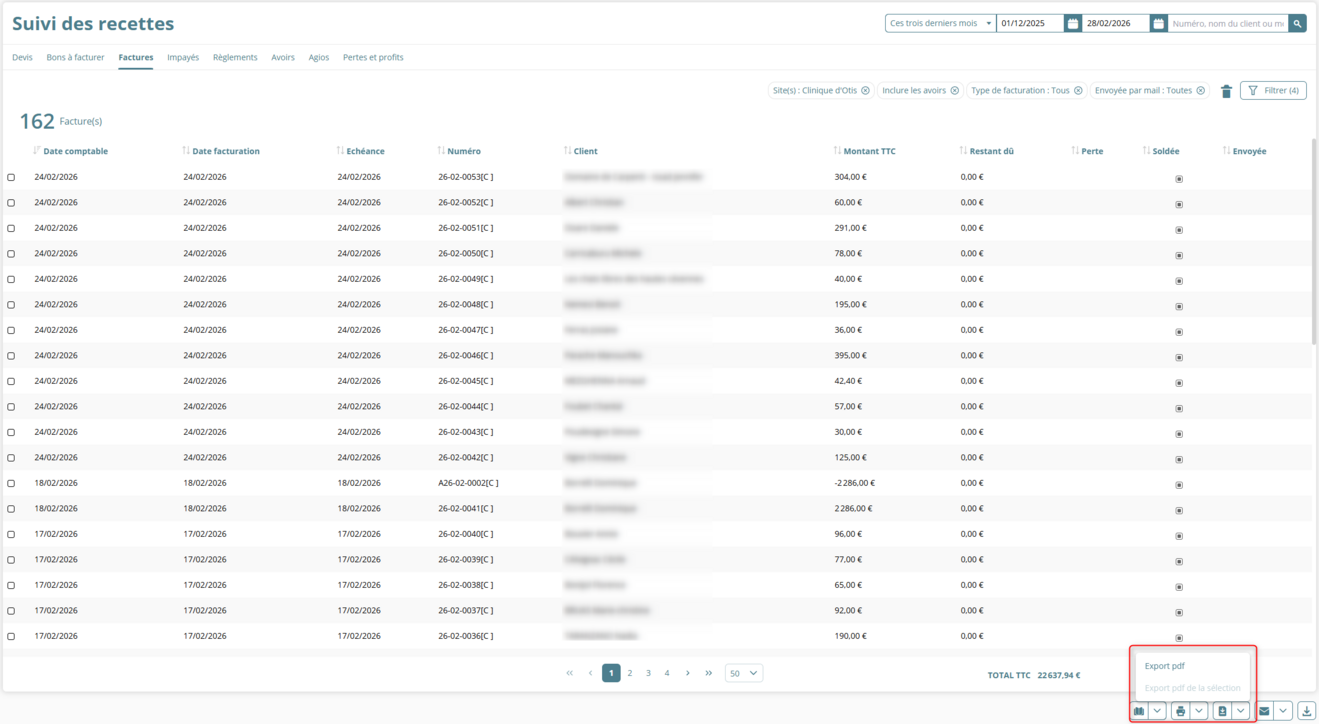The height and width of the screenshot is (724, 1319).
Task: Select the checkbox for invoice A26-02-0002
Action: click(11, 484)
